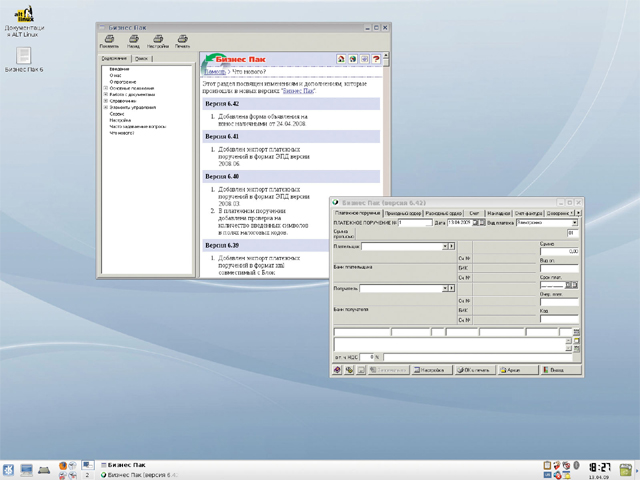The image size is (640, 480).
Task: Expand the Элементы управления tree node
Action: click(106, 107)
